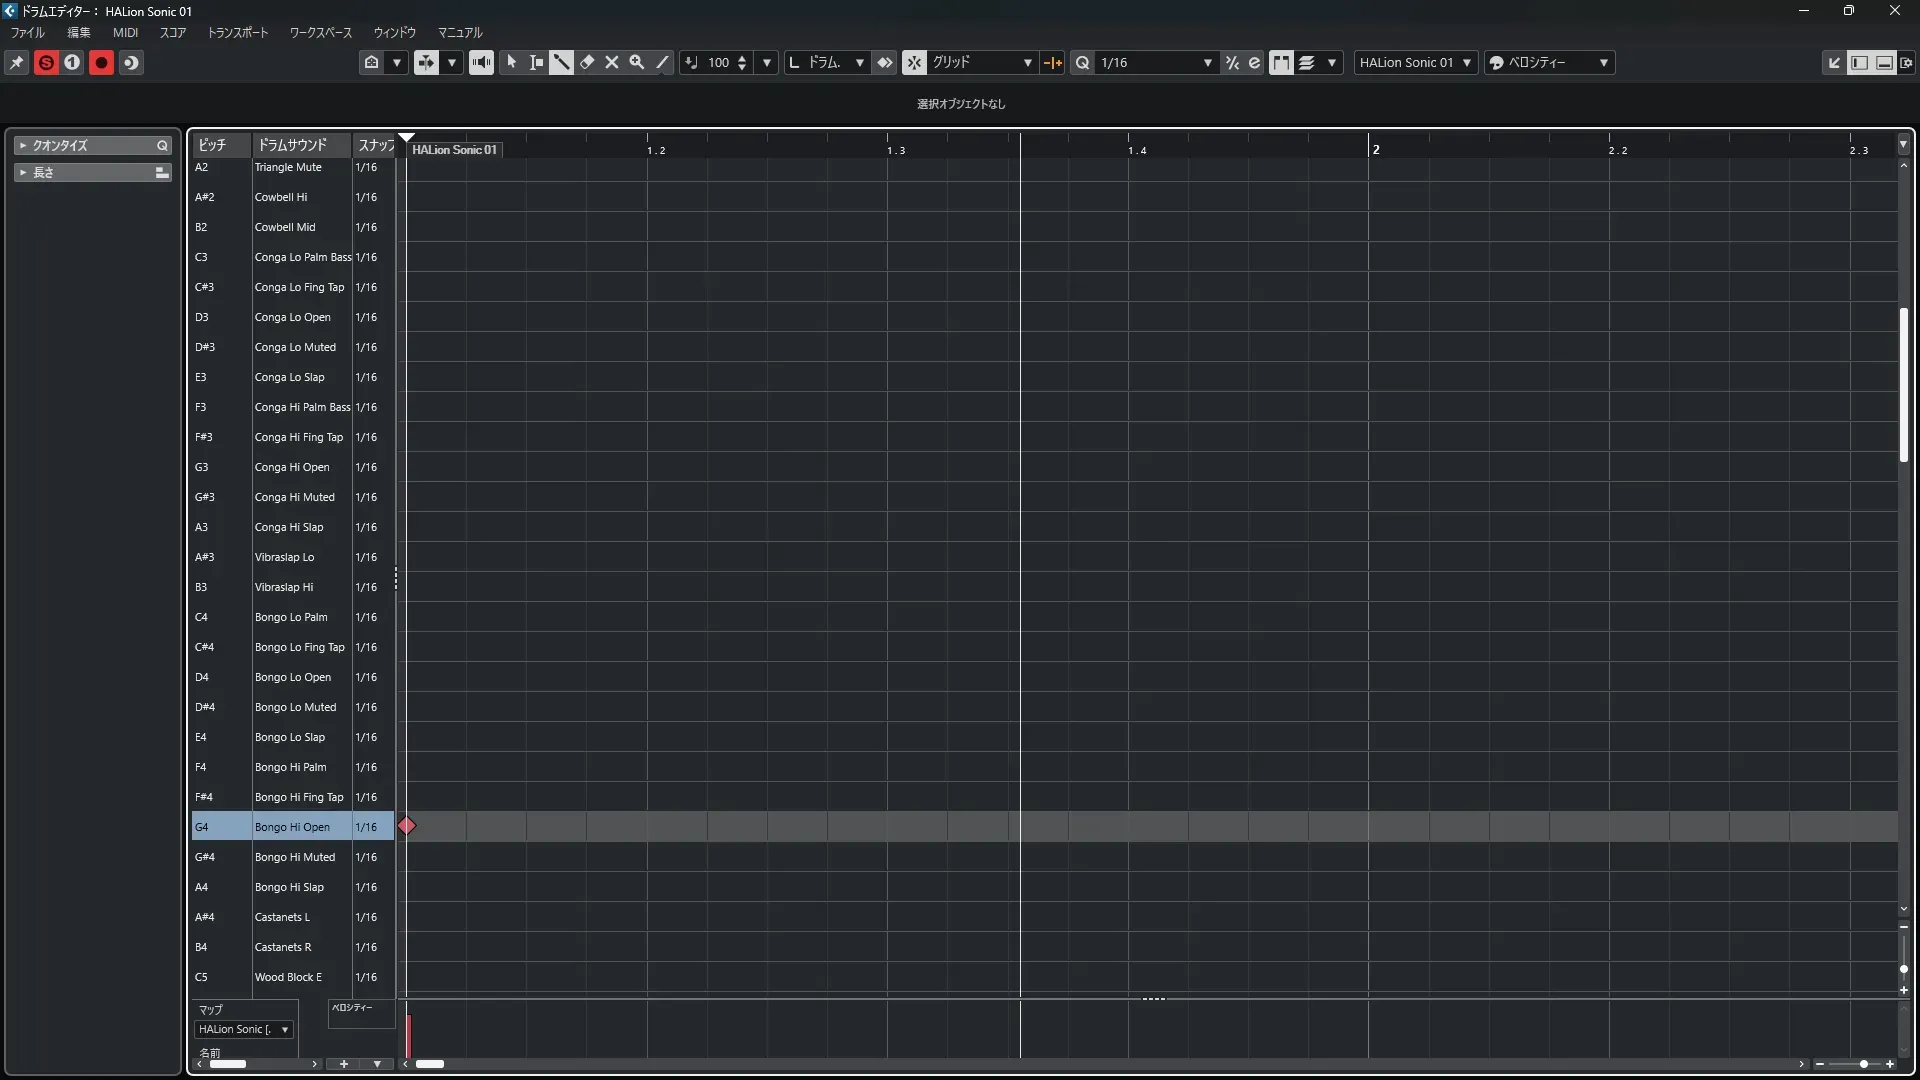Toggle the red Record in Editor button
Viewport: 1920px width, 1080px height.
coord(101,62)
